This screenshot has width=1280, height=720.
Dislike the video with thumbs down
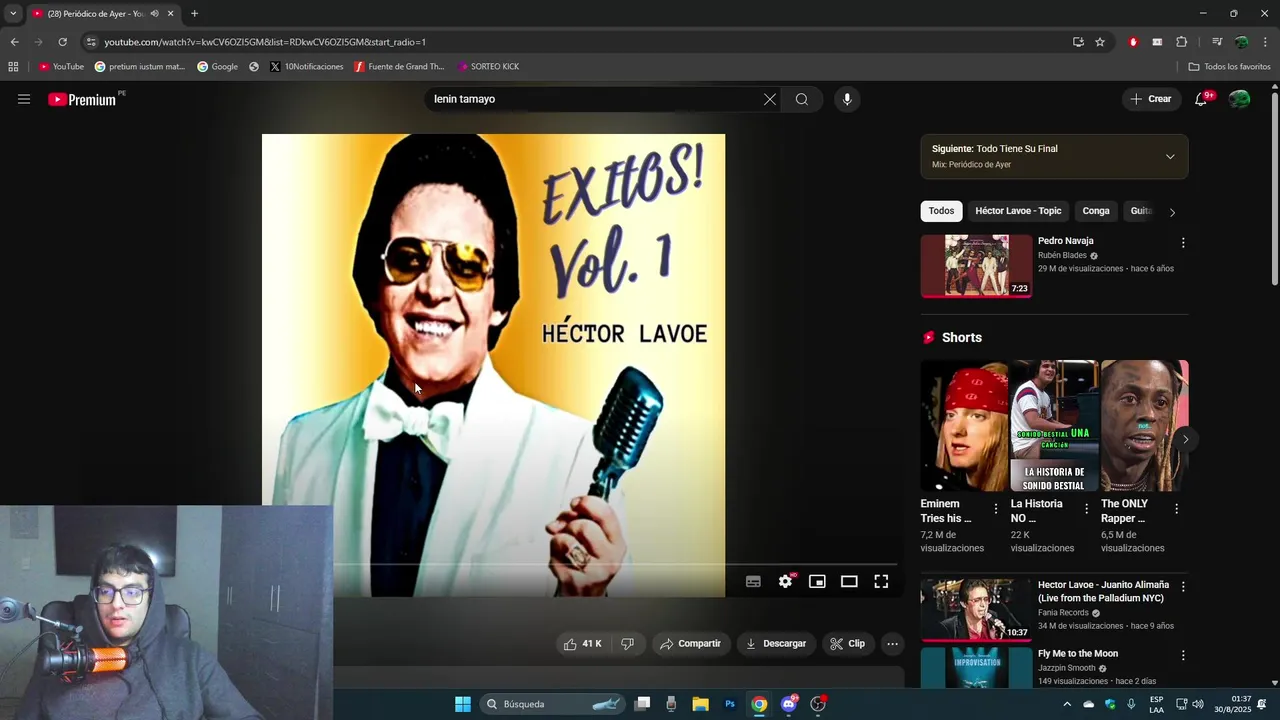(x=627, y=644)
